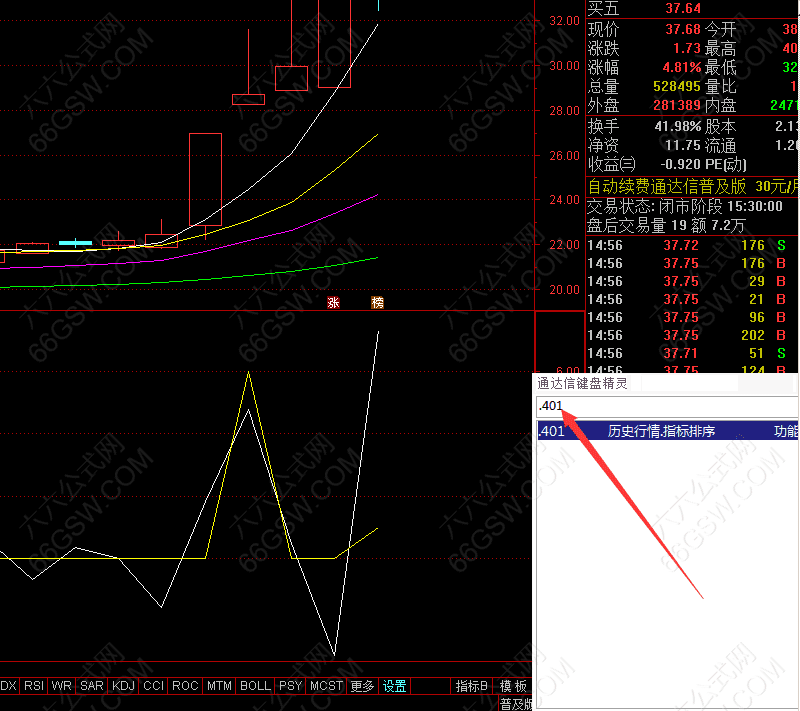Viewport: 800px width, 711px height.
Task: Click the 指标B button
Action: [x=471, y=686]
